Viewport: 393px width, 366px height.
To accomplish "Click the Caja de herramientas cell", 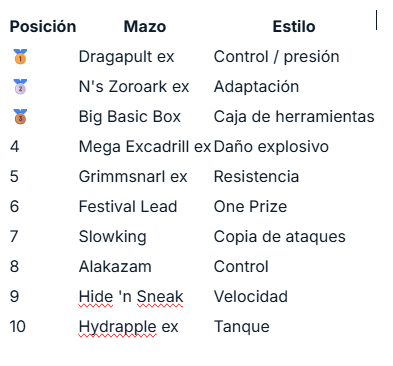I will [x=294, y=117].
